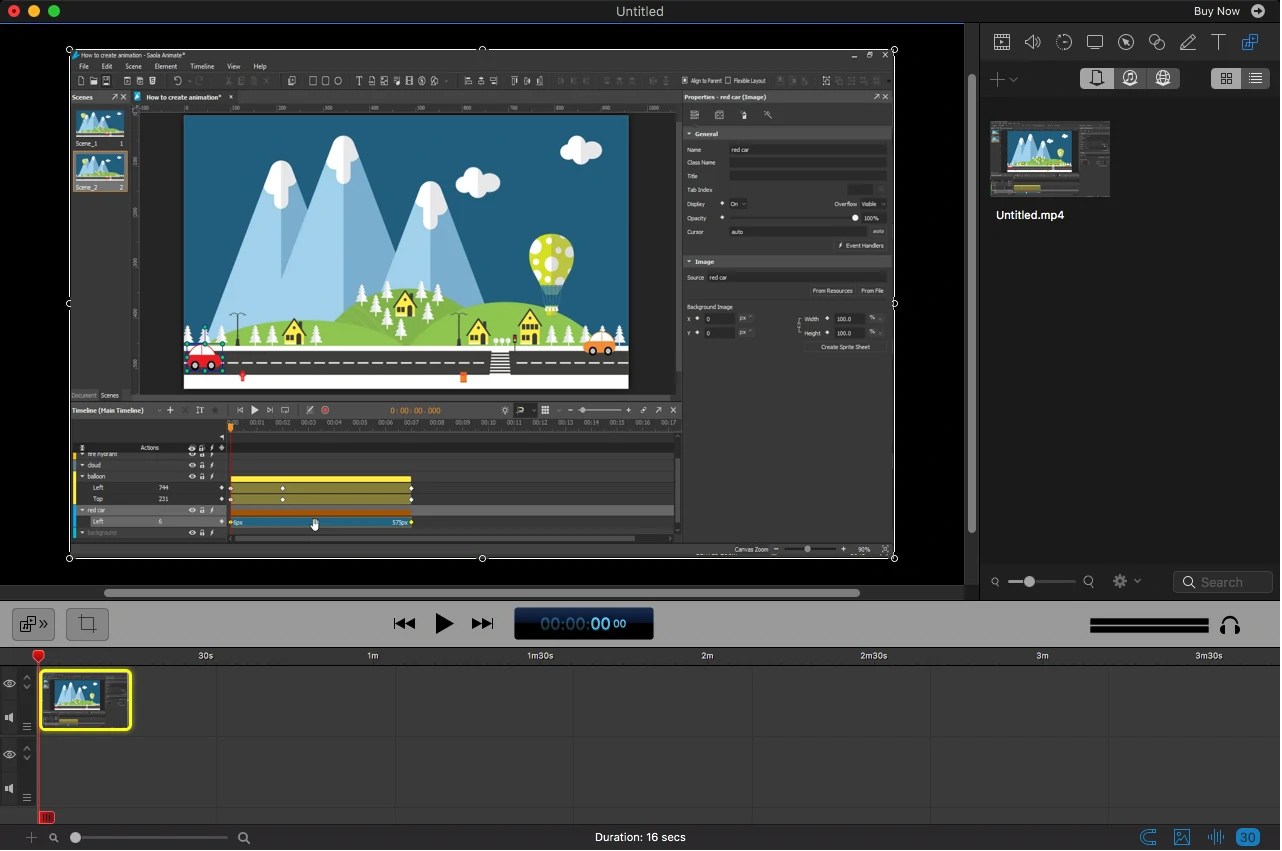Screen dimensions: 1282x851
Task: Click the audio waveform icon in status bar
Action: coord(1215,837)
